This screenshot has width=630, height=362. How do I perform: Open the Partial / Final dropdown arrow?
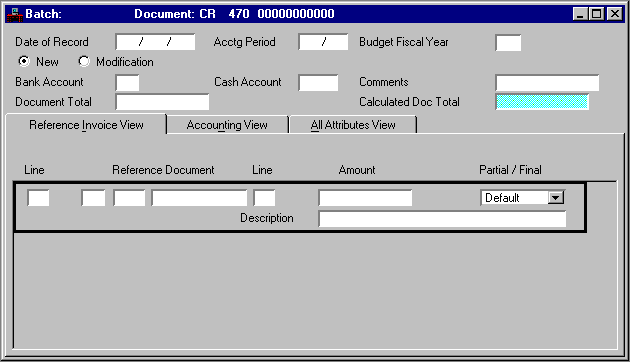556,198
